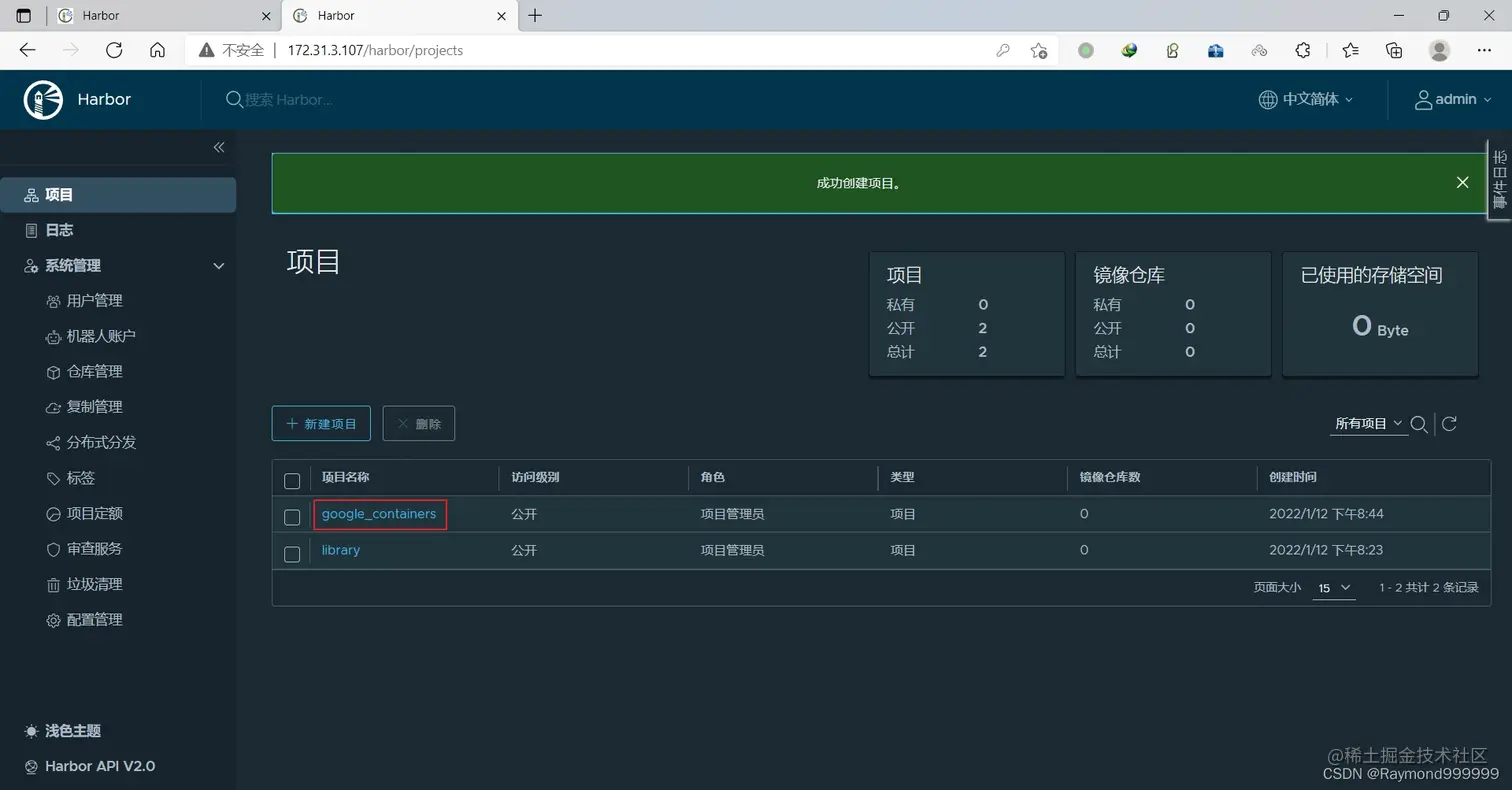Open the browser profile avatar
1512x790 pixels.
click(1439, 50)
